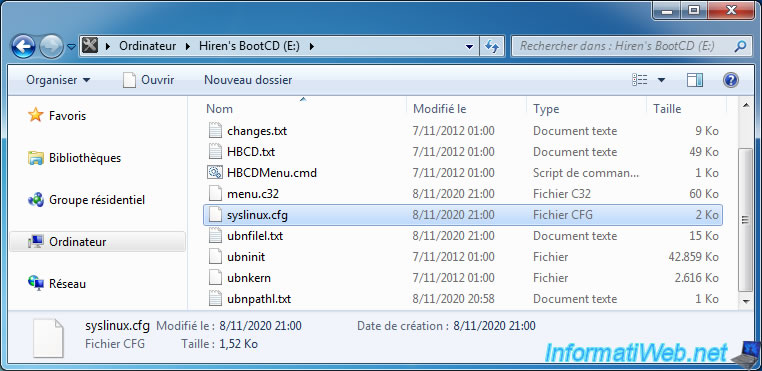Click the ubnpathl.txt document icon
The width and height of the screenshot is (762, 371).
click(215, 299)
